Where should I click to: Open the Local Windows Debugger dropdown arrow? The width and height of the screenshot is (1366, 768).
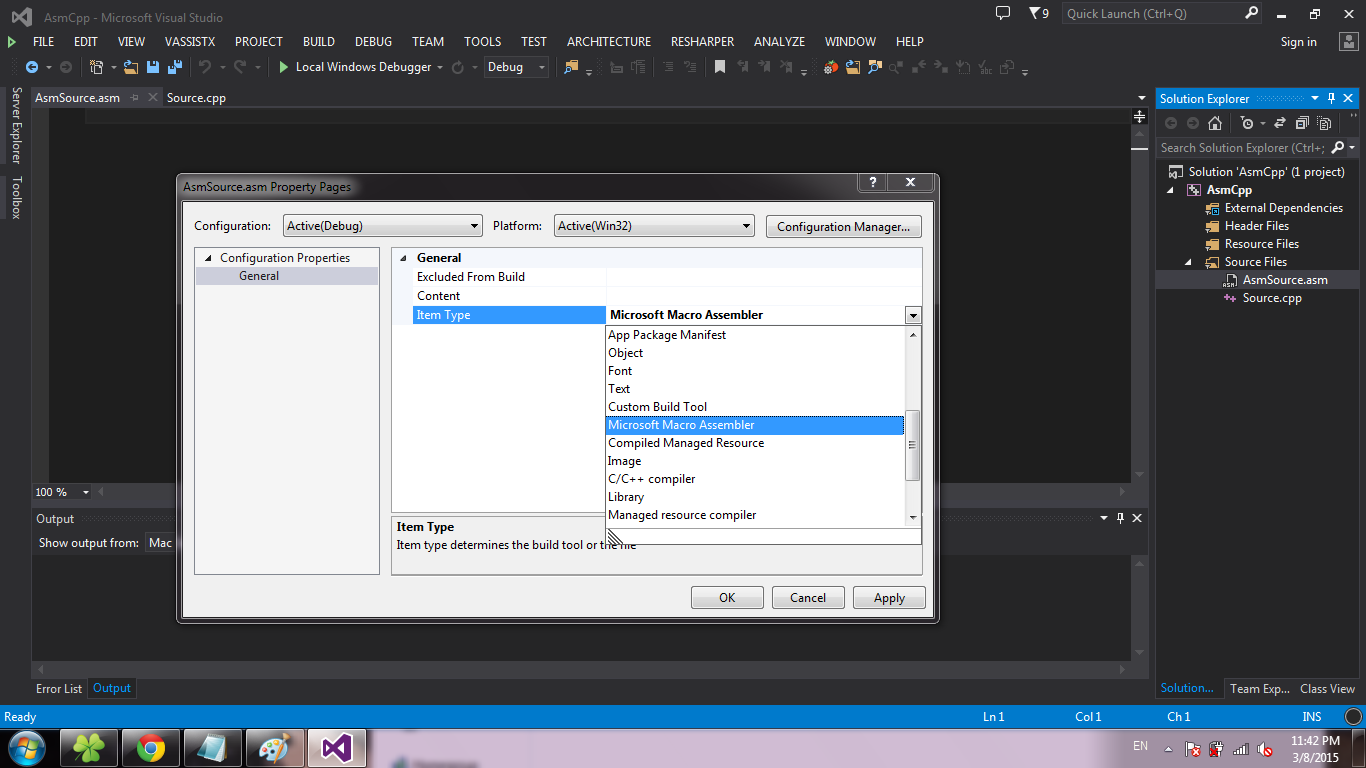pos(440,67)
